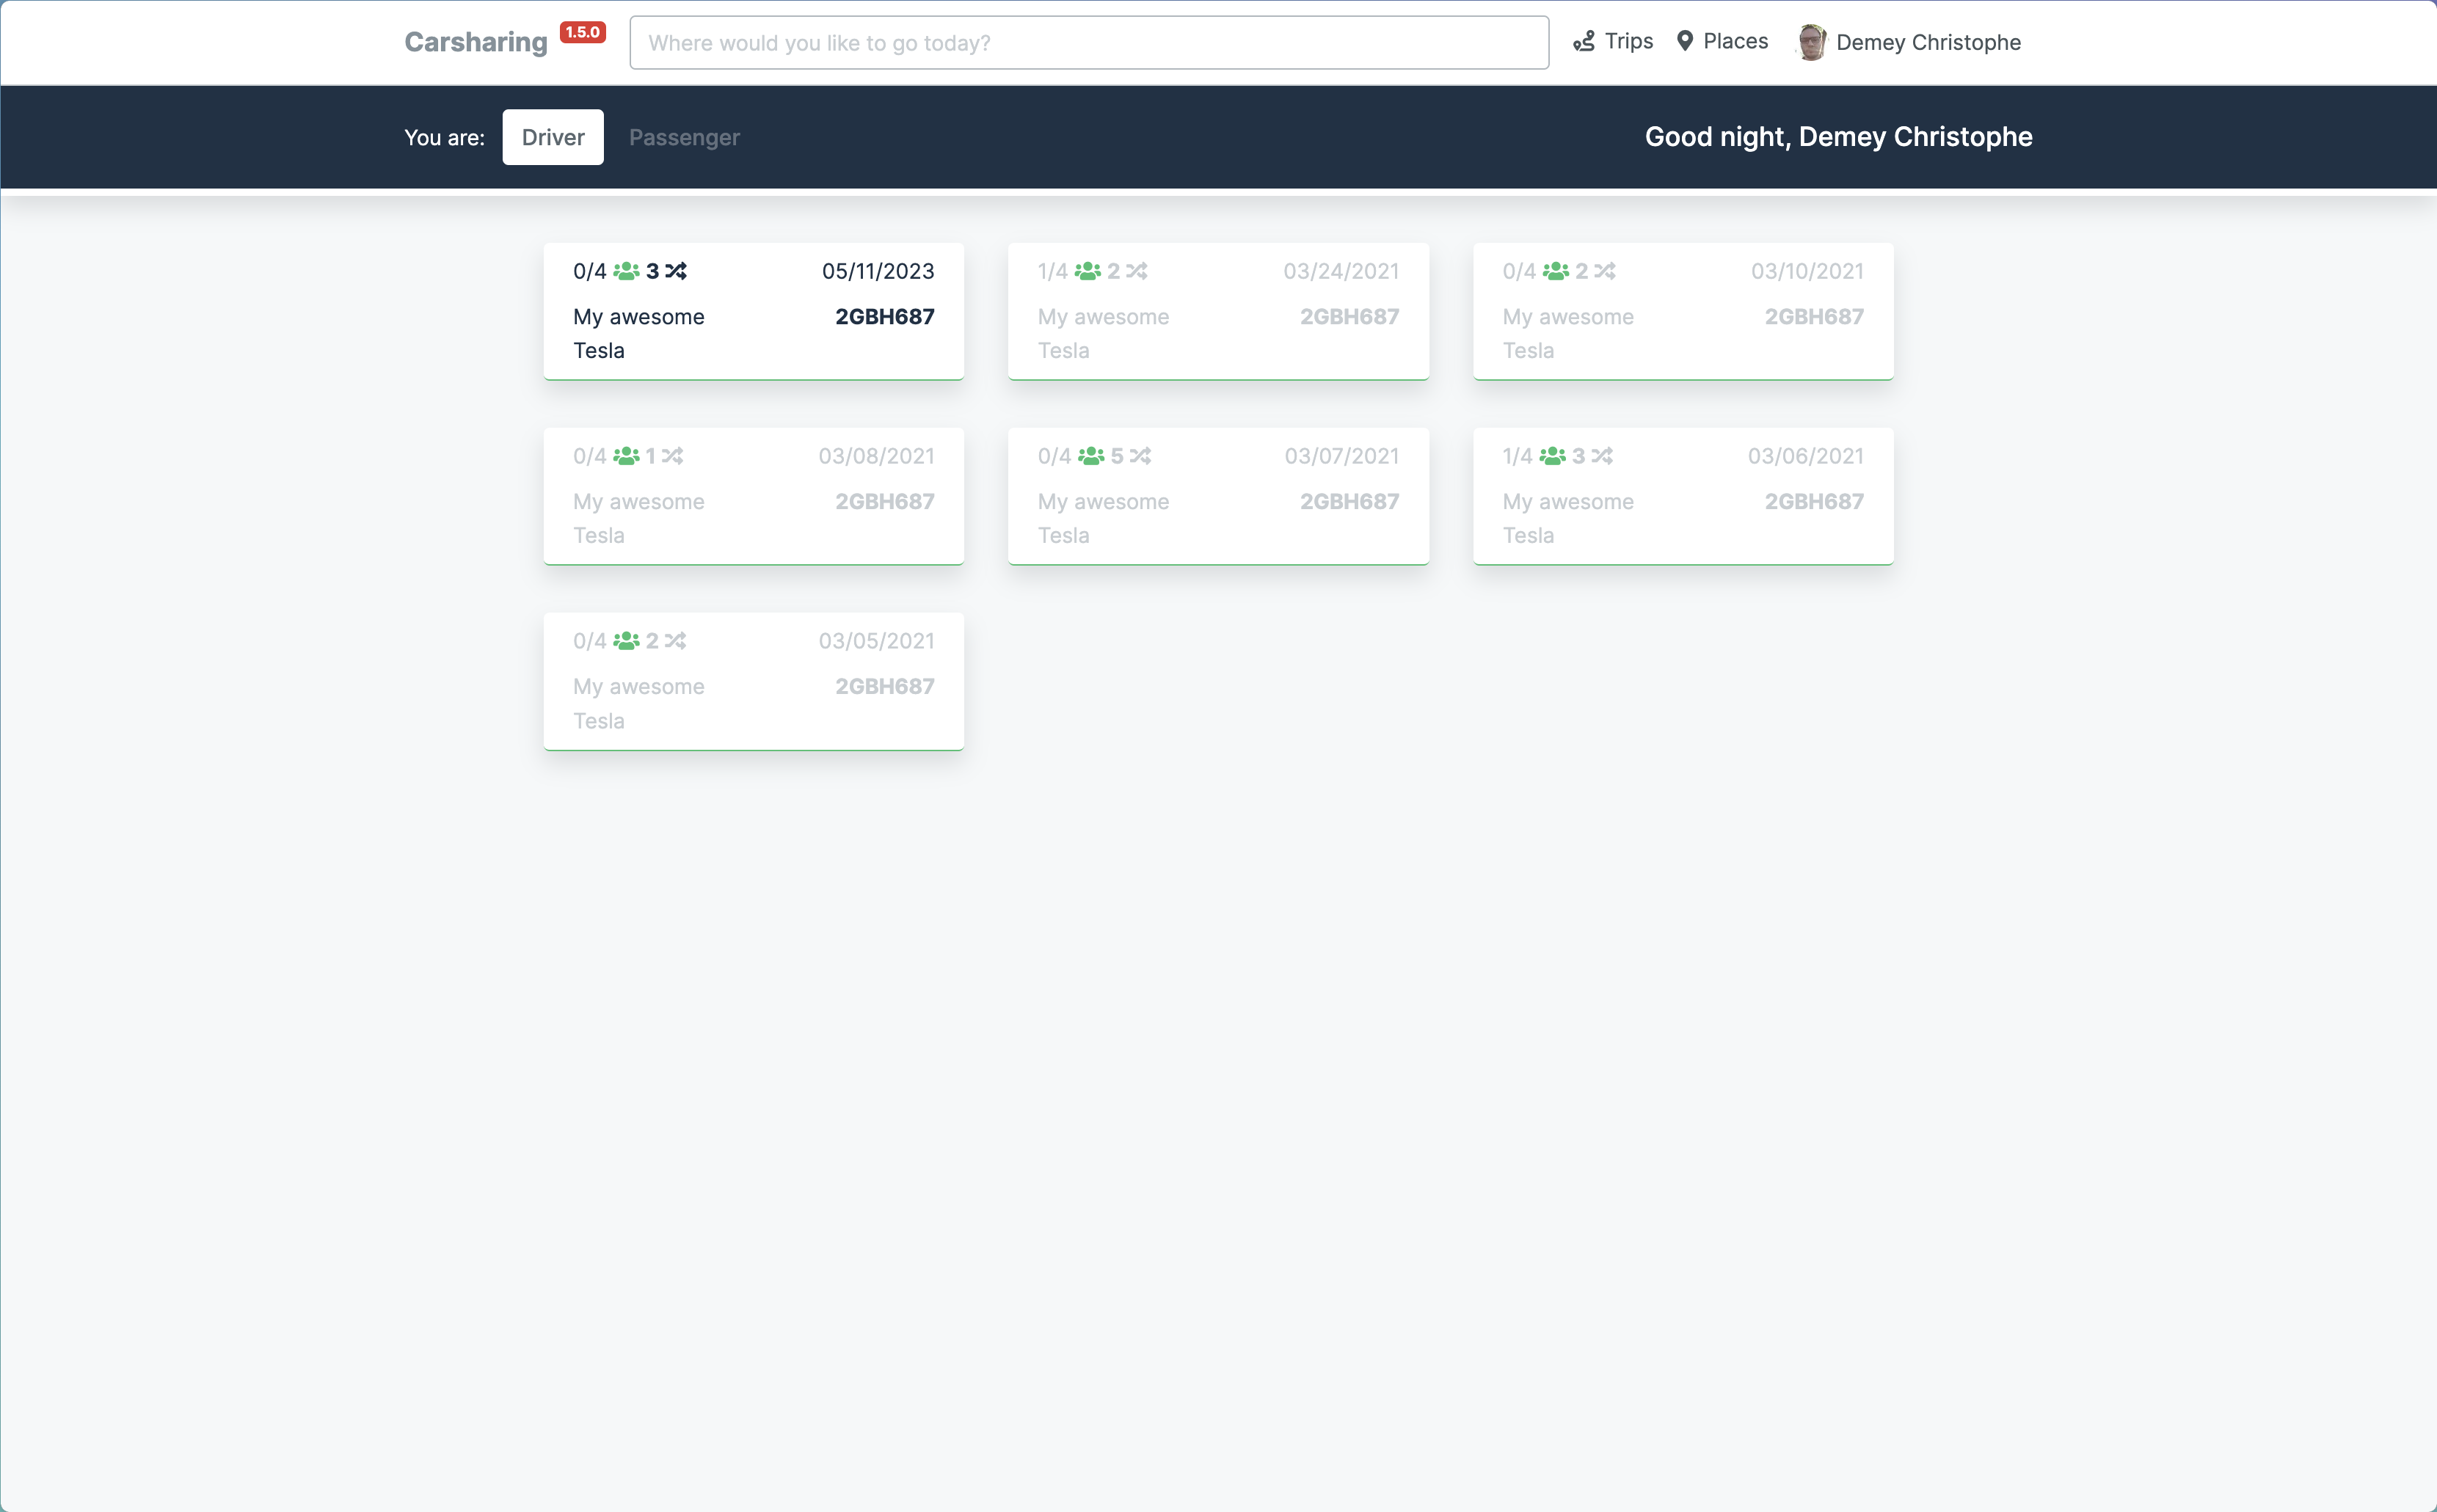Open the trip dated 03/08/2021
Viewport: 2437px width, 1512px height.
(x=754, y=496)
